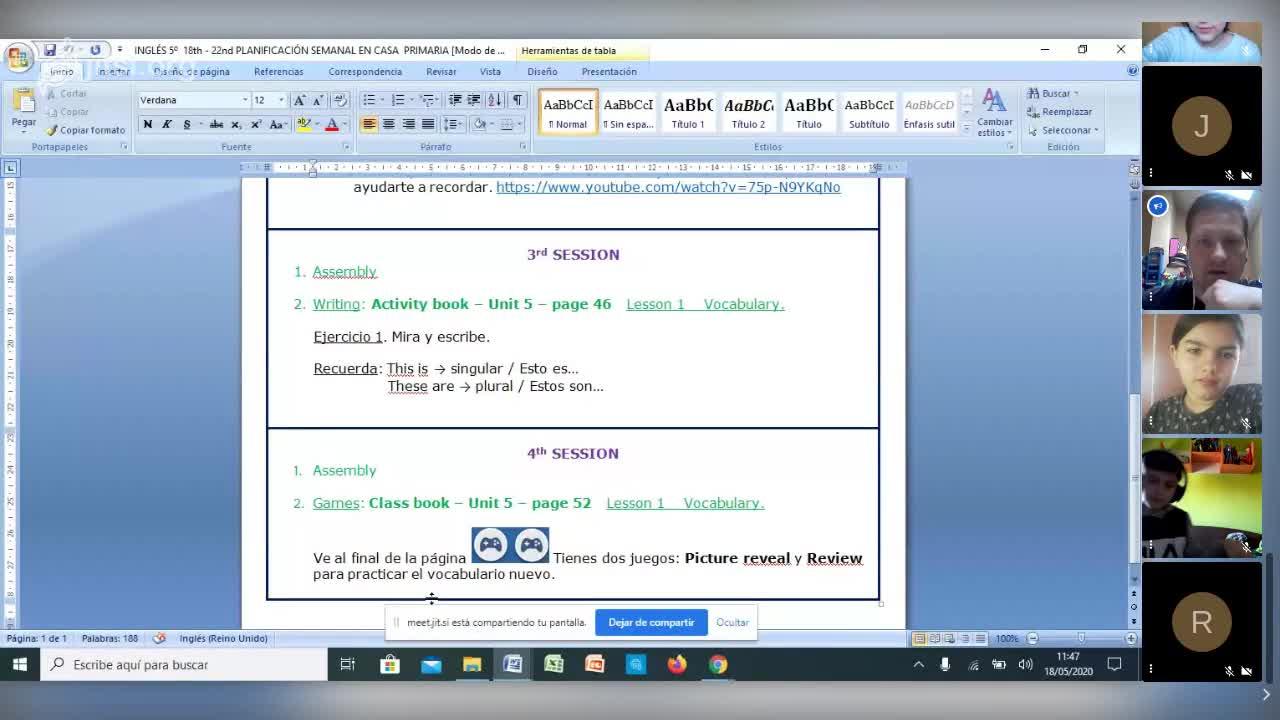
Task: Switch to the Referencias ribbon tab
Action: click(278, 72)
